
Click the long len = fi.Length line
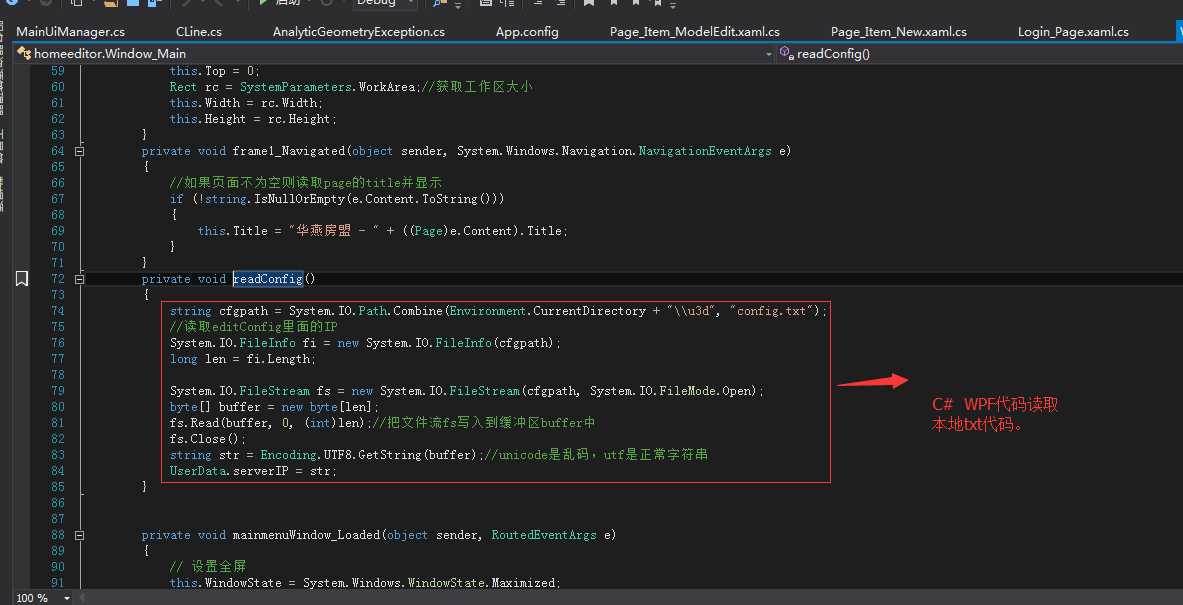(243, 359)
